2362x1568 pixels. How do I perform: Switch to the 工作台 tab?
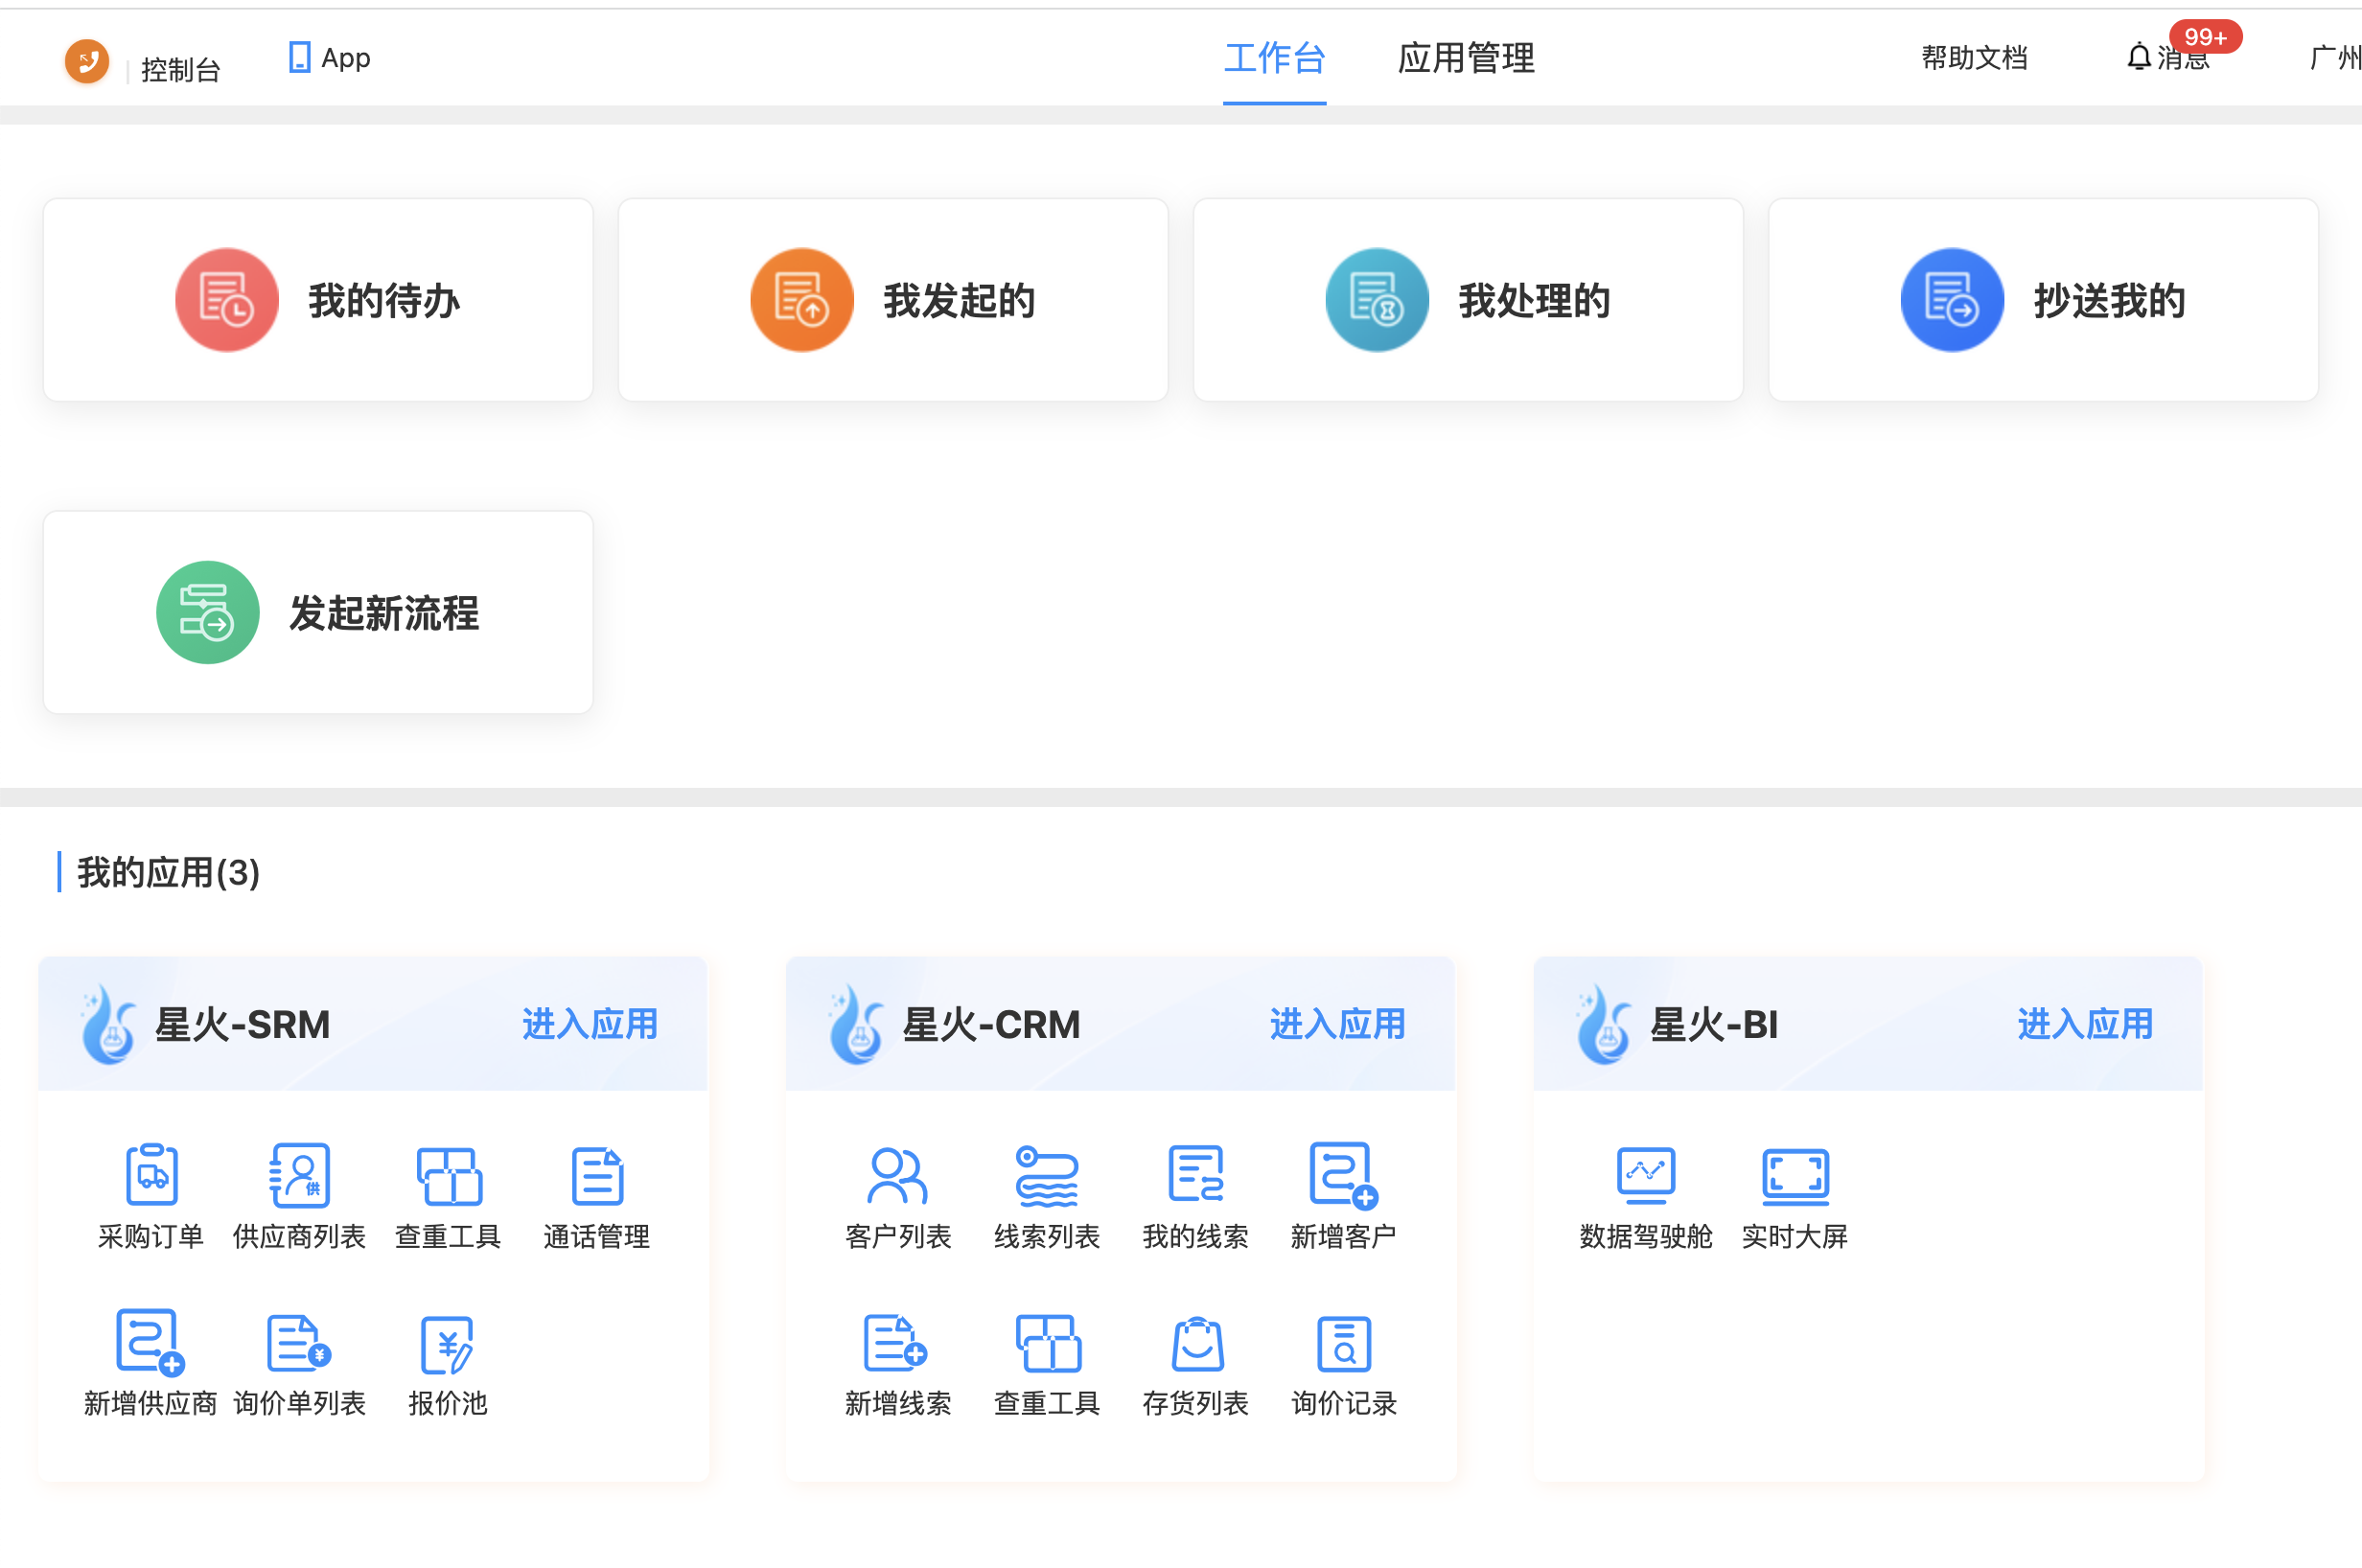pos(1274,58)
